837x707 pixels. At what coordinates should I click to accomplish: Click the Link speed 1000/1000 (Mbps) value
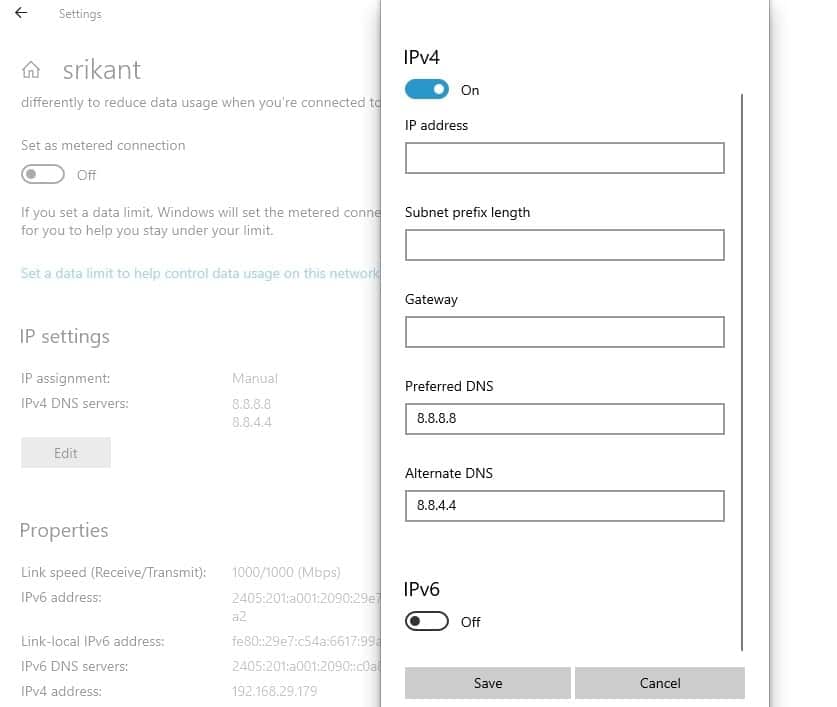pyautogui.click(x=286, y=573)
